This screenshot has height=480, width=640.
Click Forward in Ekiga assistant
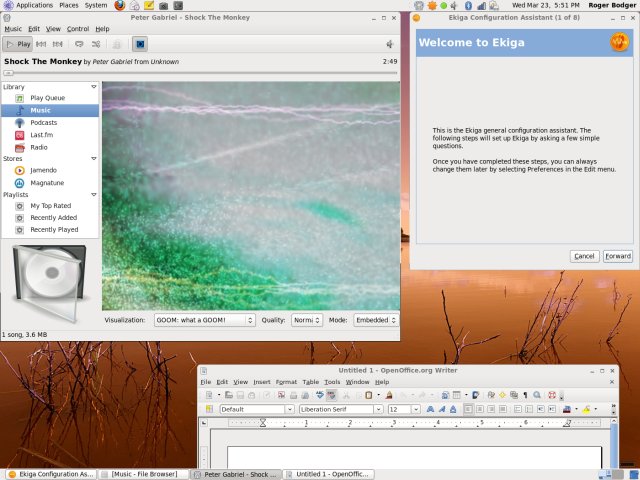[x=618, y=256]
